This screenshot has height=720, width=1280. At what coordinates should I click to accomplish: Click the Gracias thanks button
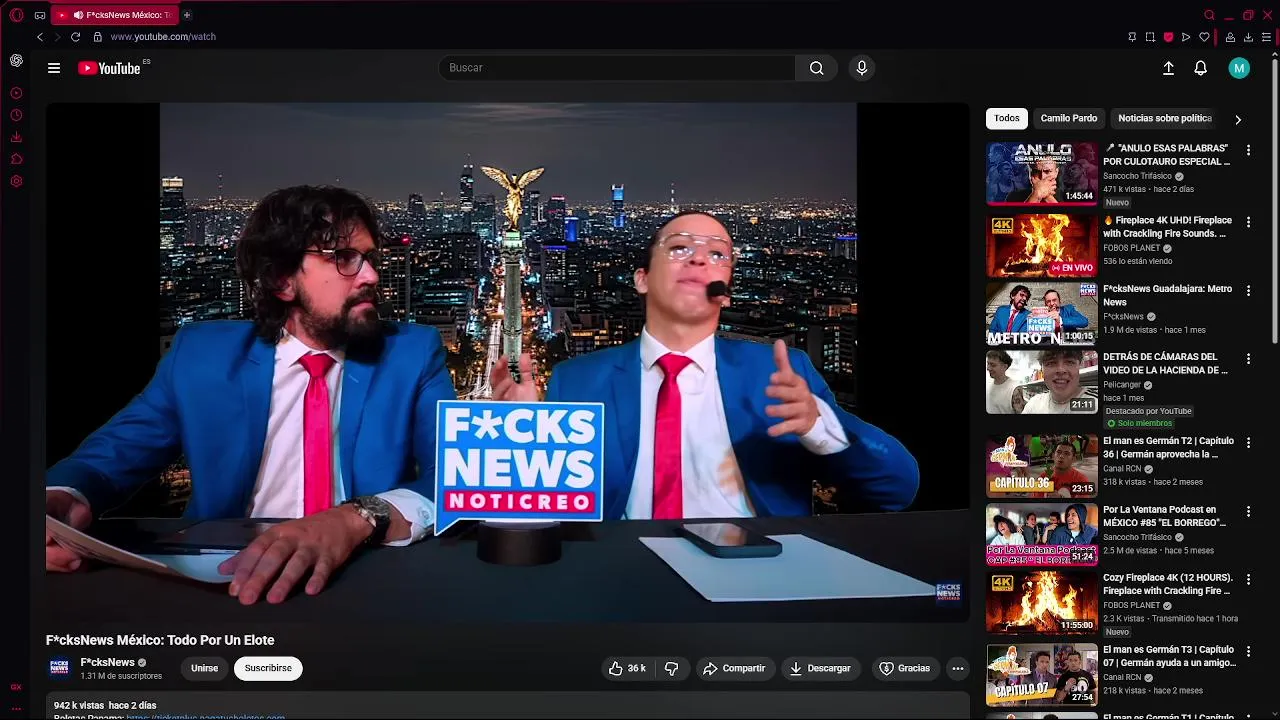pyautogui.click(x=905, y=668)
